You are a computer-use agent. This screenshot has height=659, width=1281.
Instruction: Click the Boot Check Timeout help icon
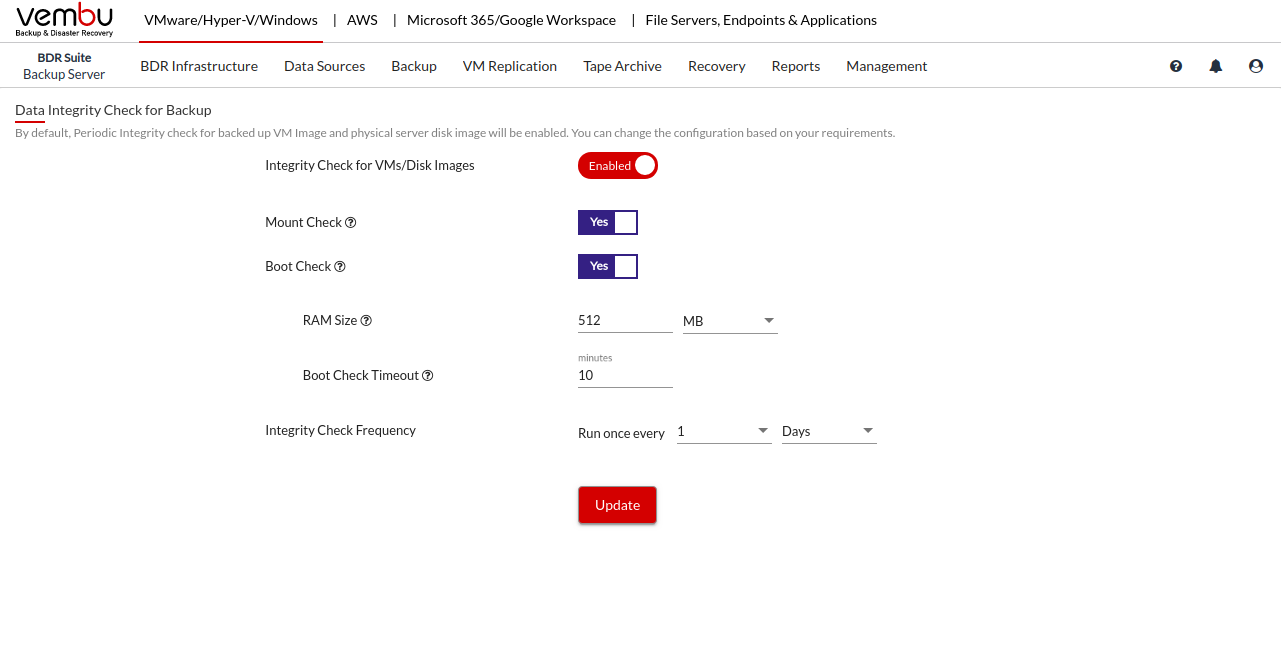click(x=428, y=376)
